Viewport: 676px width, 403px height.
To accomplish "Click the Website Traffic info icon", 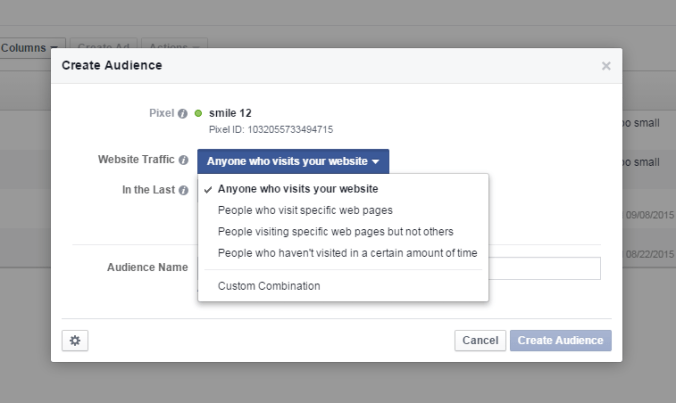I will click(182, 160).
